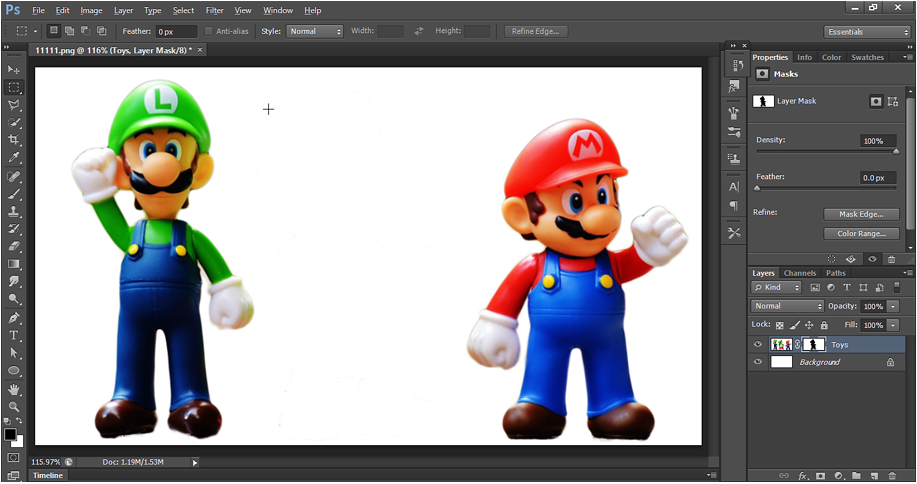Select the Ellipse shape tool
The height and width of the screenshot is (484, 917).
pos(13,371)
